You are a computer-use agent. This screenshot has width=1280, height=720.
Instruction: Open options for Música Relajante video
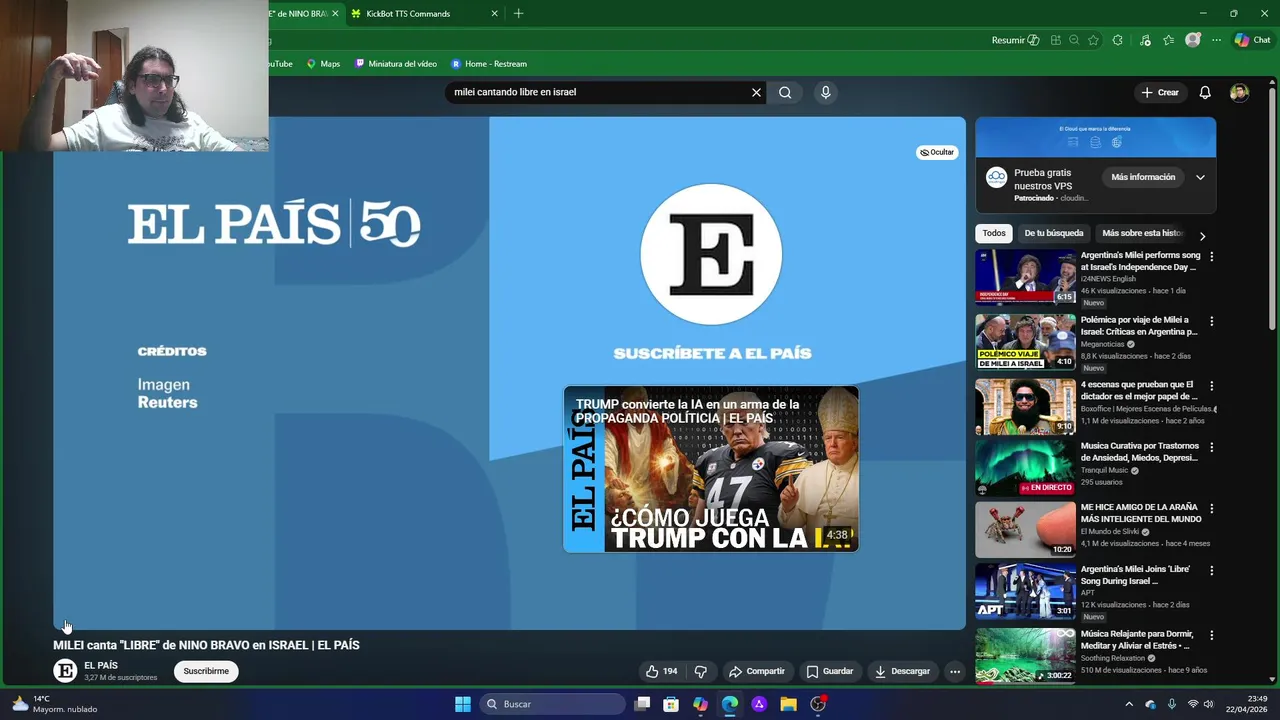pyautogui.click(x=1212, y=636)
